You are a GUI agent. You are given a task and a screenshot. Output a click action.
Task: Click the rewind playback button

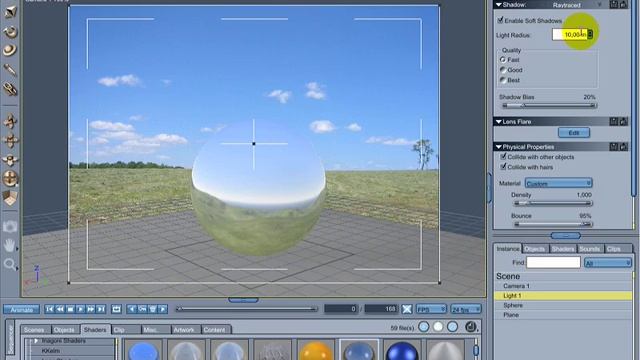click(x=60, y=309)
